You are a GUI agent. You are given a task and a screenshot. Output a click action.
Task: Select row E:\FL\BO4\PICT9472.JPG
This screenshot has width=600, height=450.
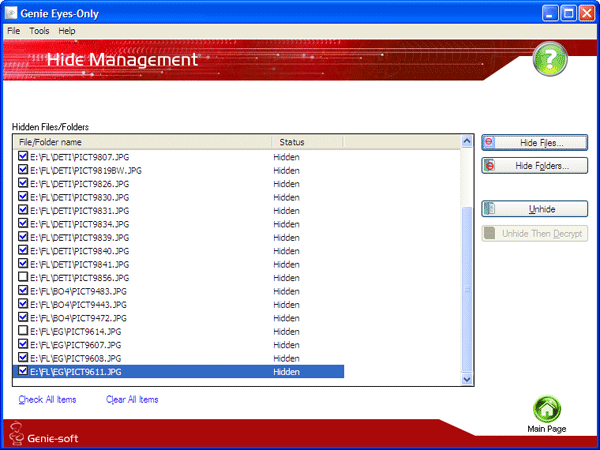(178, 318)
